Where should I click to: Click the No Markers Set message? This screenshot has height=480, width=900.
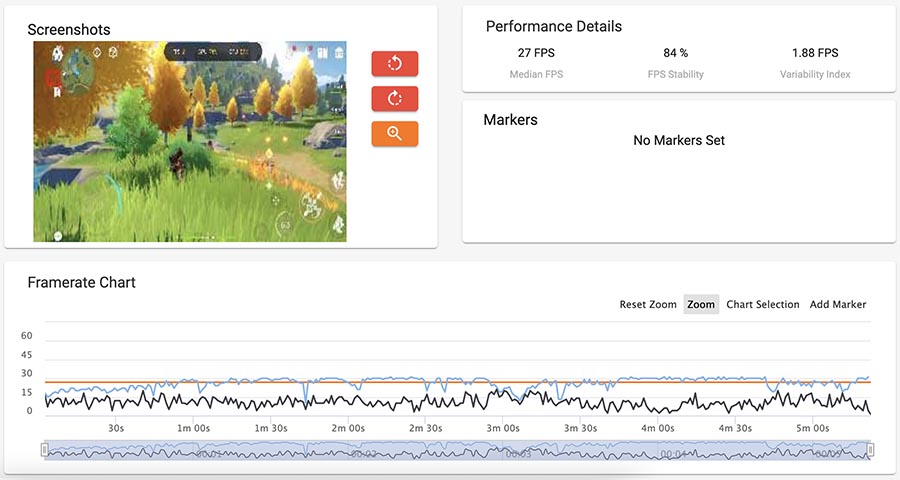click(679, 141)
